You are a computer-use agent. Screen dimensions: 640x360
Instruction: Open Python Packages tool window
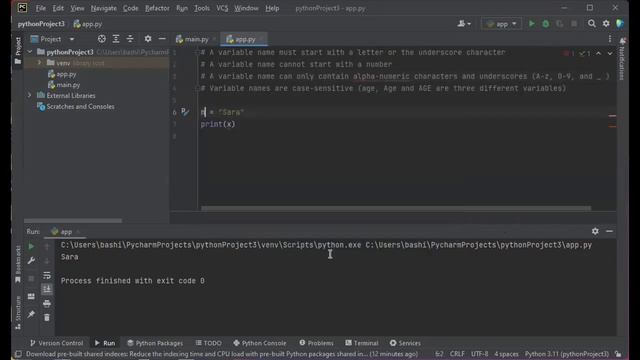coord(155,343)
